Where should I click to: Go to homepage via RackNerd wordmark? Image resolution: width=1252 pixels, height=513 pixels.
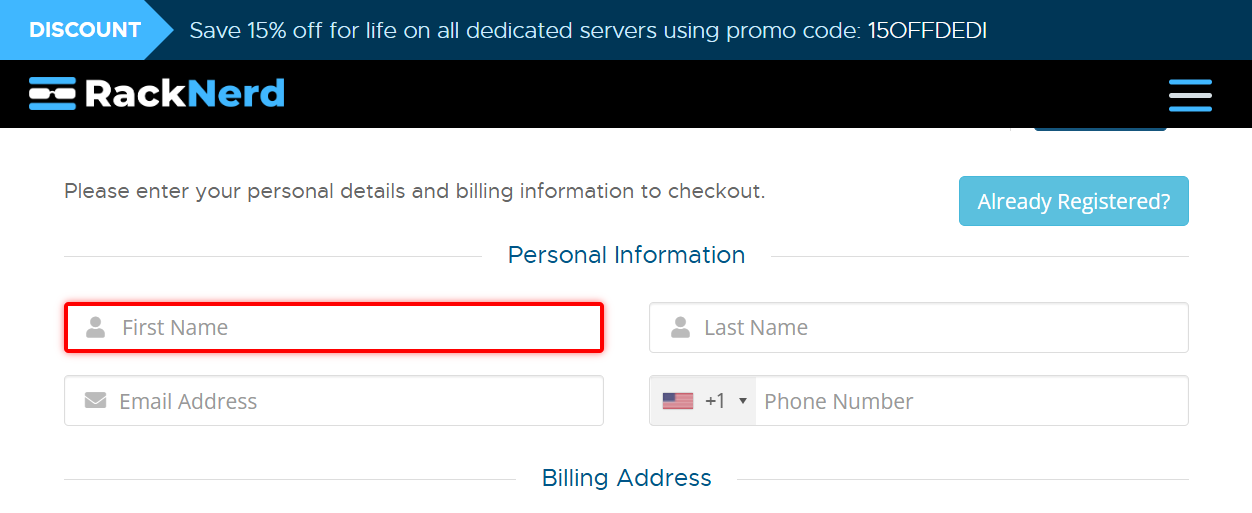(x=185, y=93)
